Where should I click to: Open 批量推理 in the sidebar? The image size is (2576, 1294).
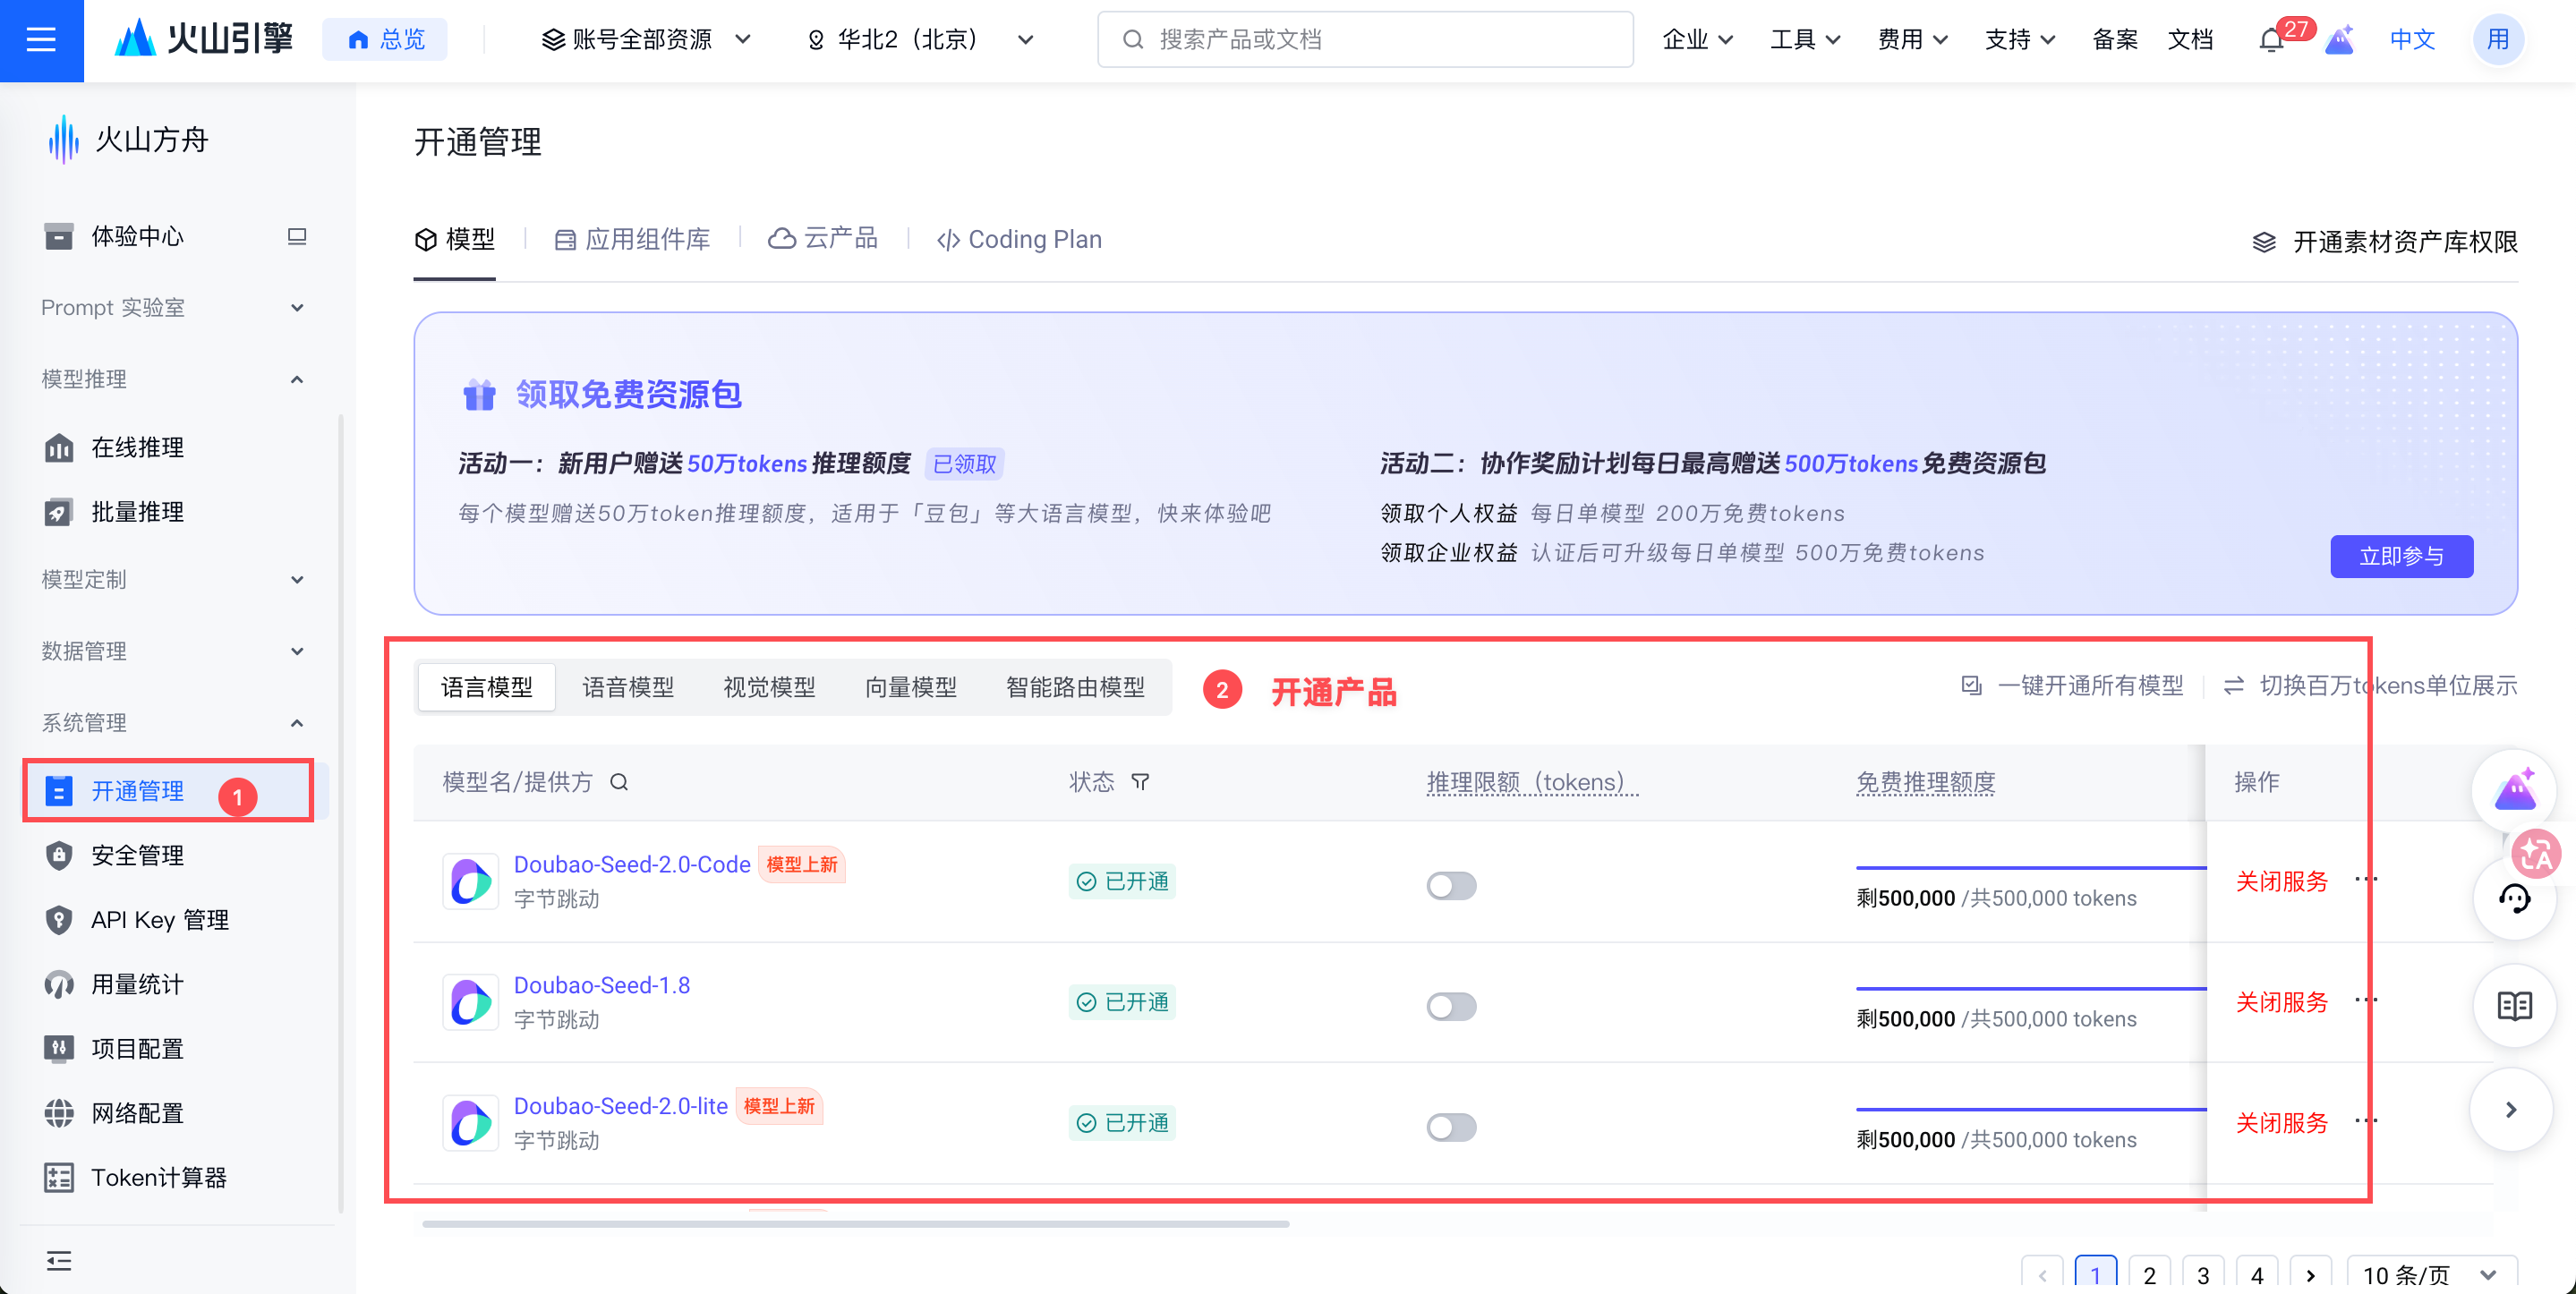pos(137,512)
